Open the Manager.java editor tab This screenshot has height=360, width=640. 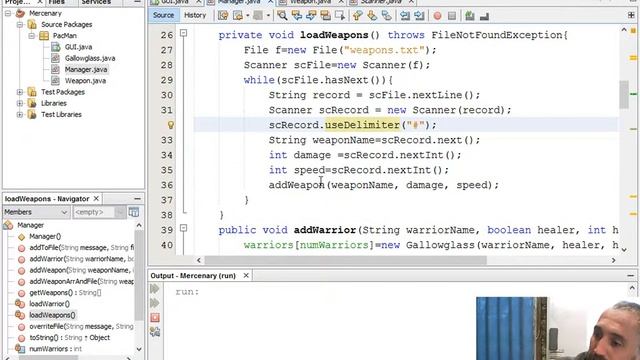click(x=239, y=2)
